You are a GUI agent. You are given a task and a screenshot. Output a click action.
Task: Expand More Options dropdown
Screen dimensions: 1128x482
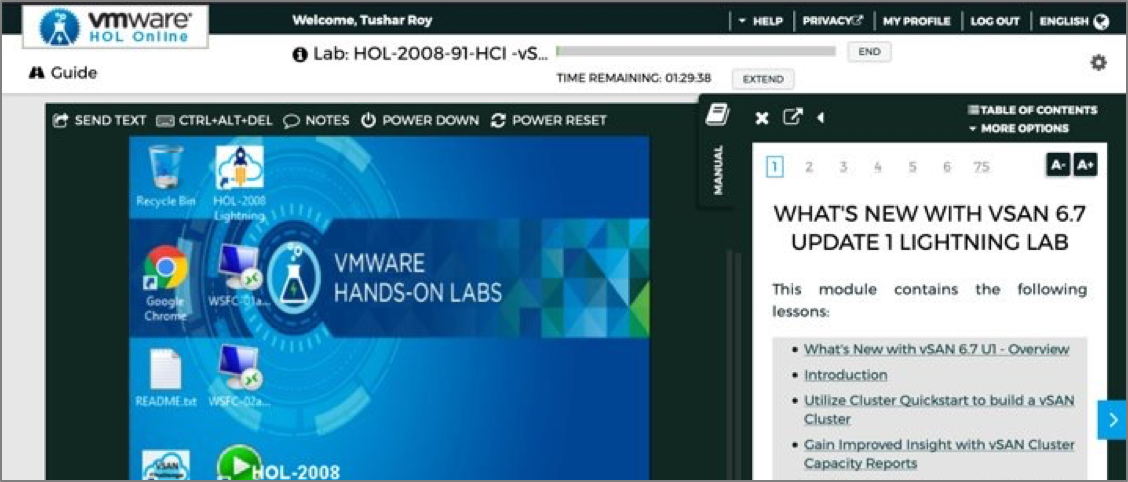click(1018, 128)
